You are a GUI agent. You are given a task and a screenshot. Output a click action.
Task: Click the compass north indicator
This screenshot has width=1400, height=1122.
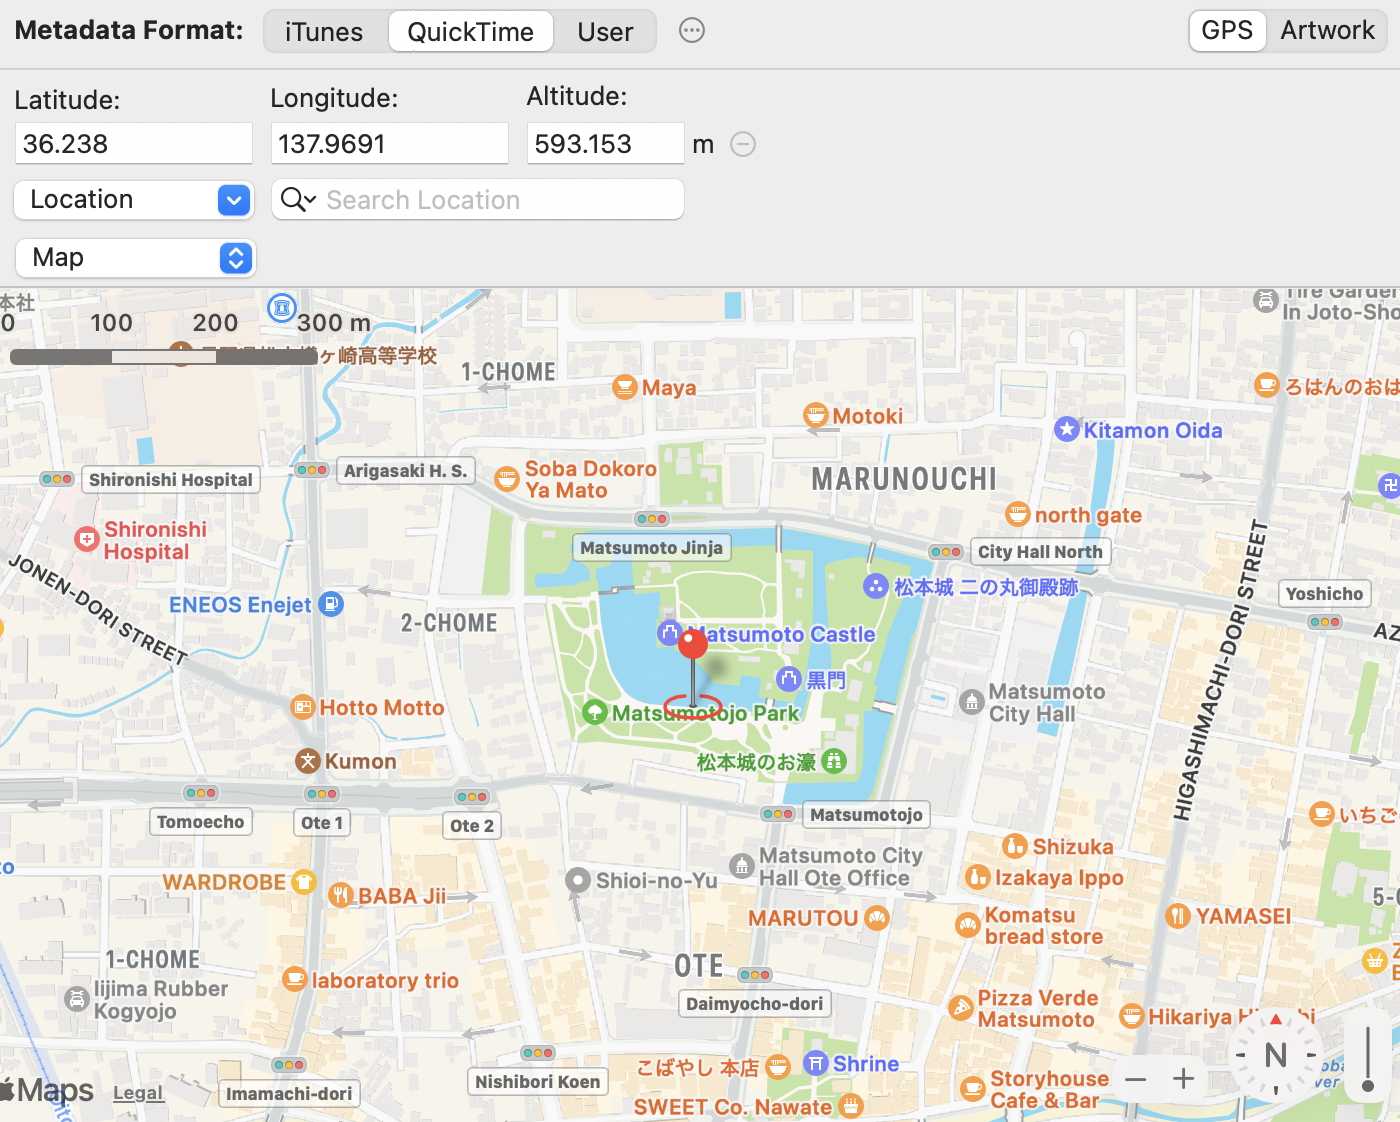click(x=1276, y=1054)
